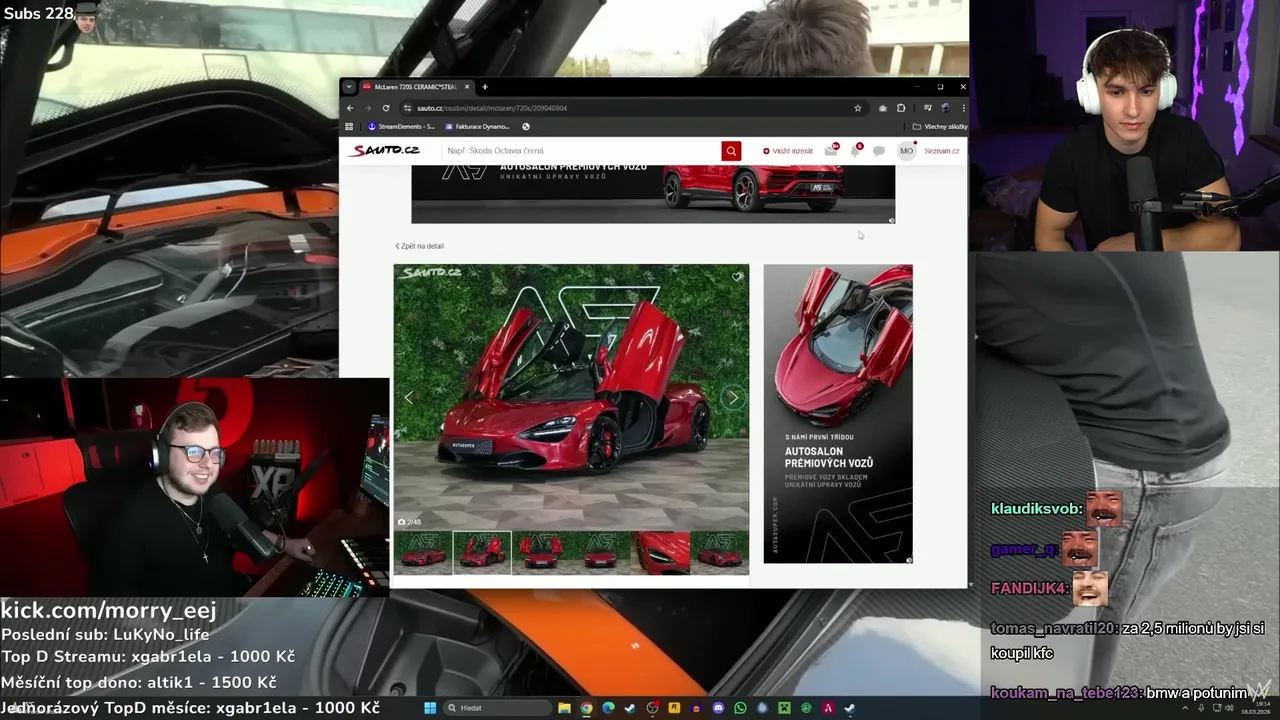
Task: Select the McLaren 720S CERAMIC tab
Action: click(416, 87)
